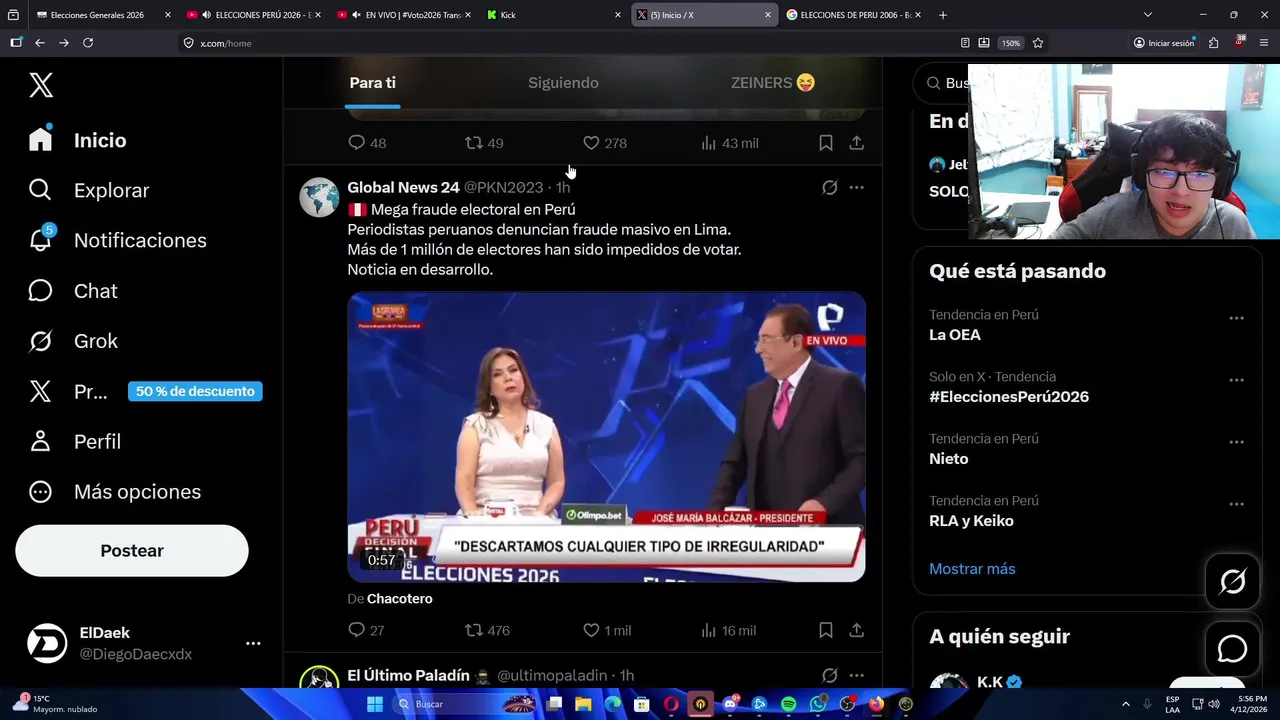Reload the page in browser toolbar
This screenshot has height=720, width=1280.
click(x=88, y=43)
